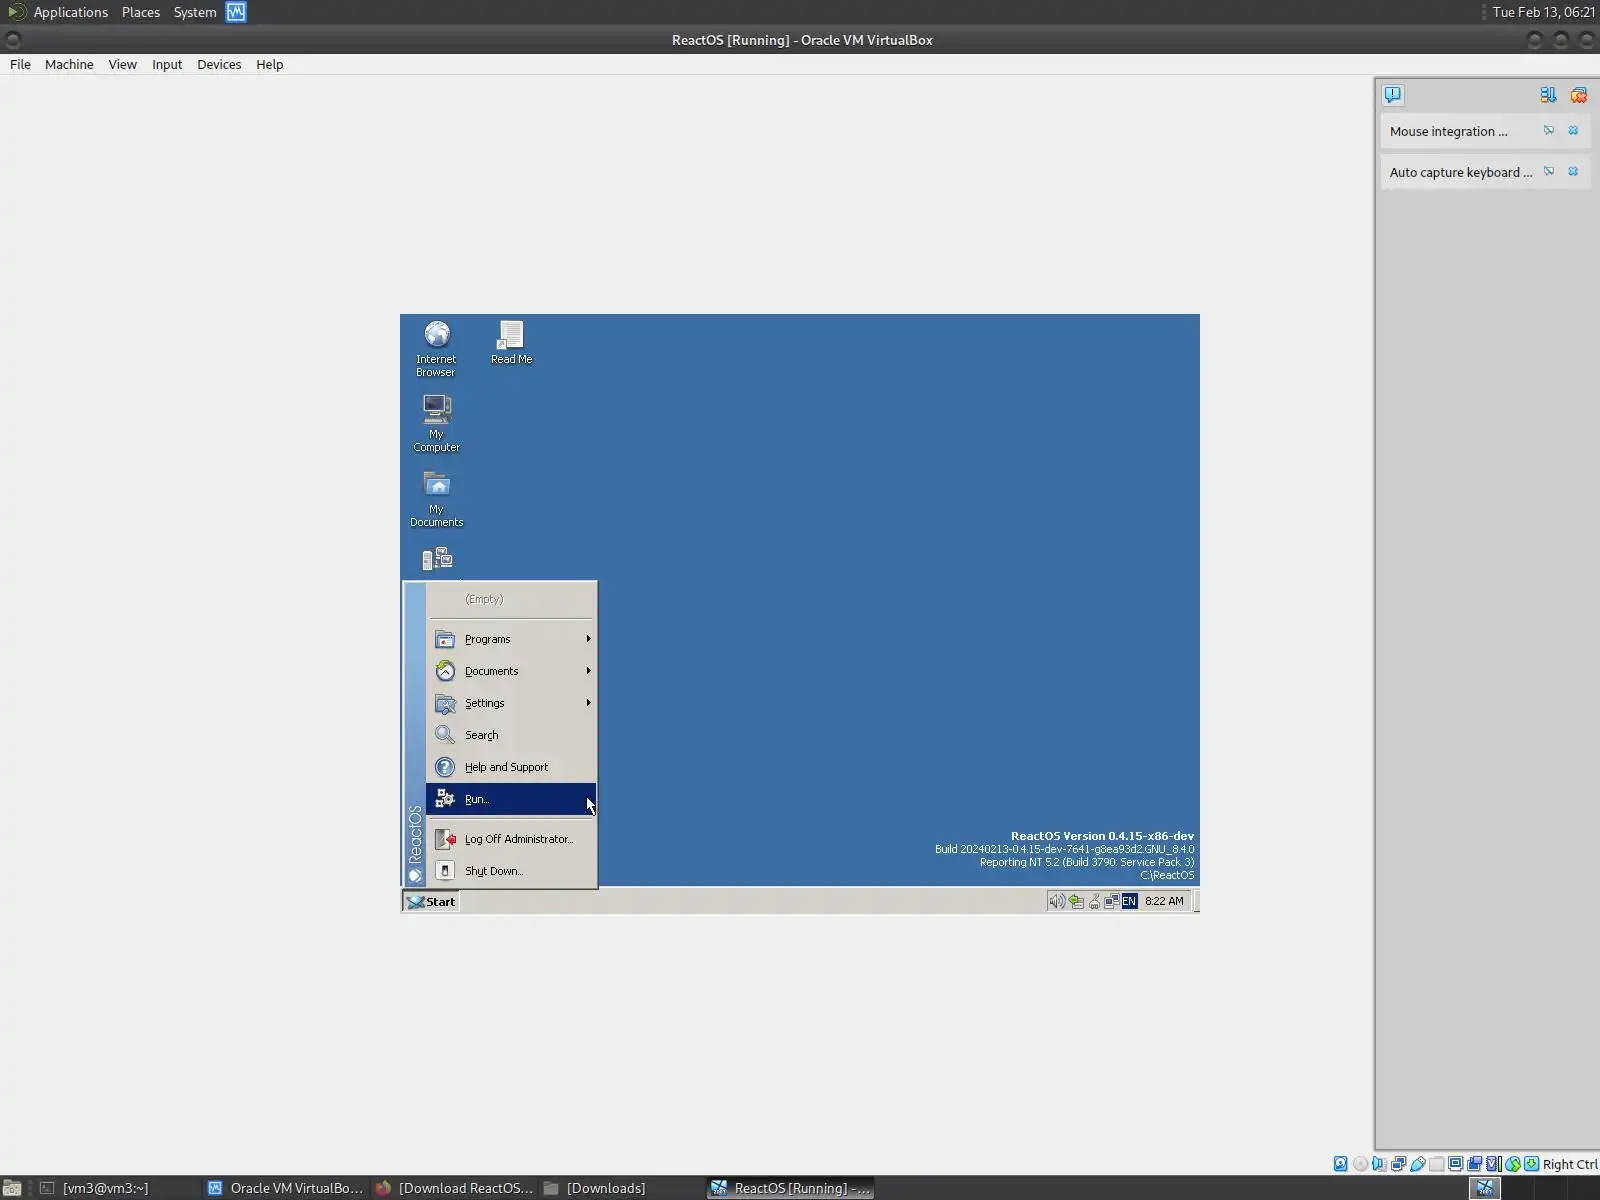The width and height of the screenshot is (1600, 1200).
Task: Click the Auto capture keyboard notification text
Action: [x=1460, y=172]
